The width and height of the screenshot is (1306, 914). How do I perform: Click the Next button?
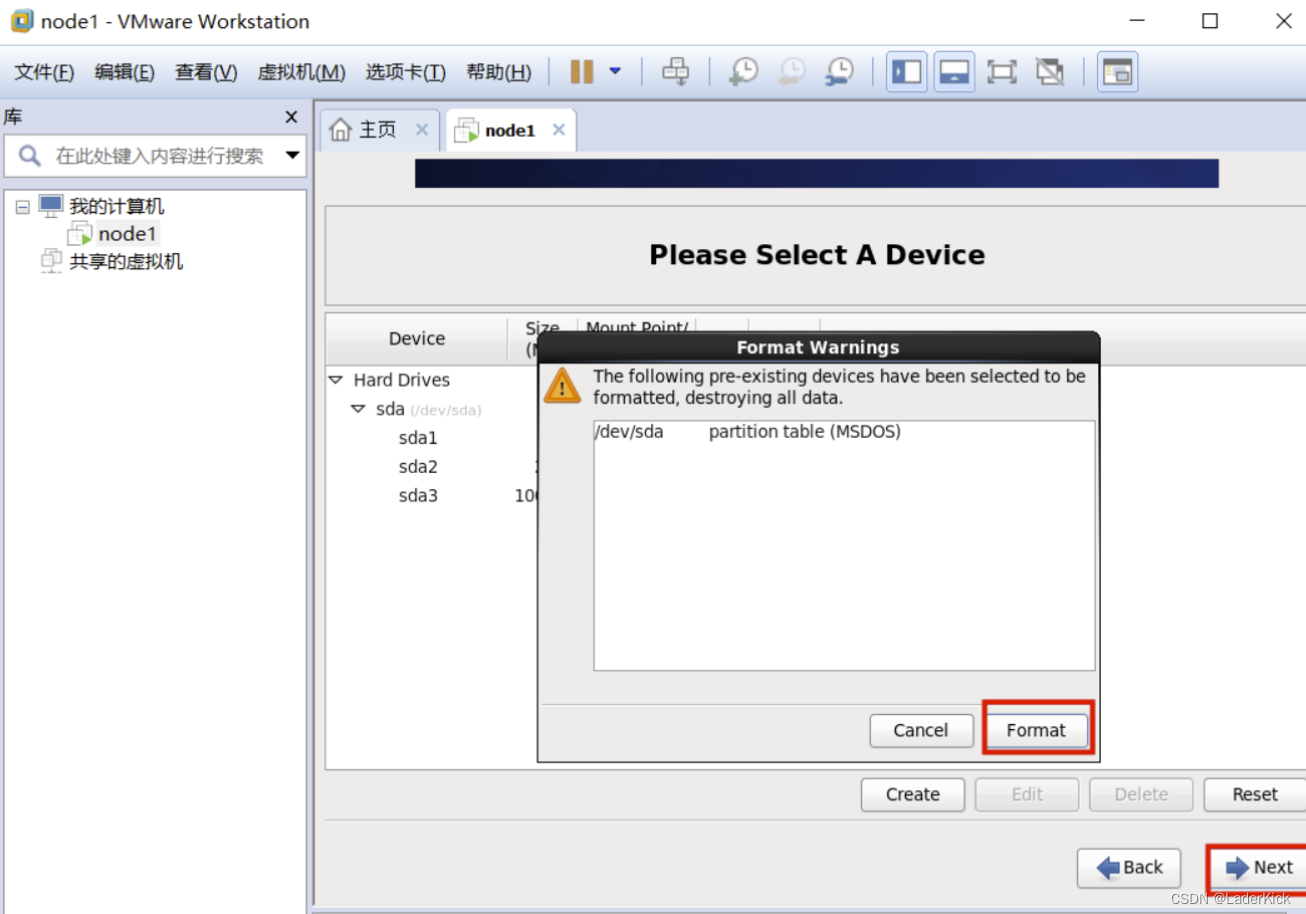point(1258,868)
